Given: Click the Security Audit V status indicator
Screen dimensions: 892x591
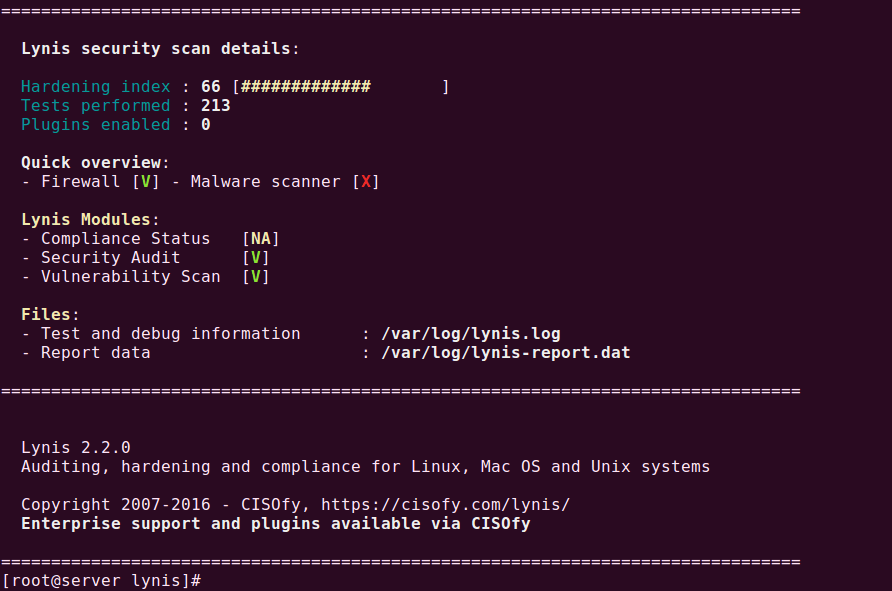Looking at the screenshot, I should tap(256, 258).
